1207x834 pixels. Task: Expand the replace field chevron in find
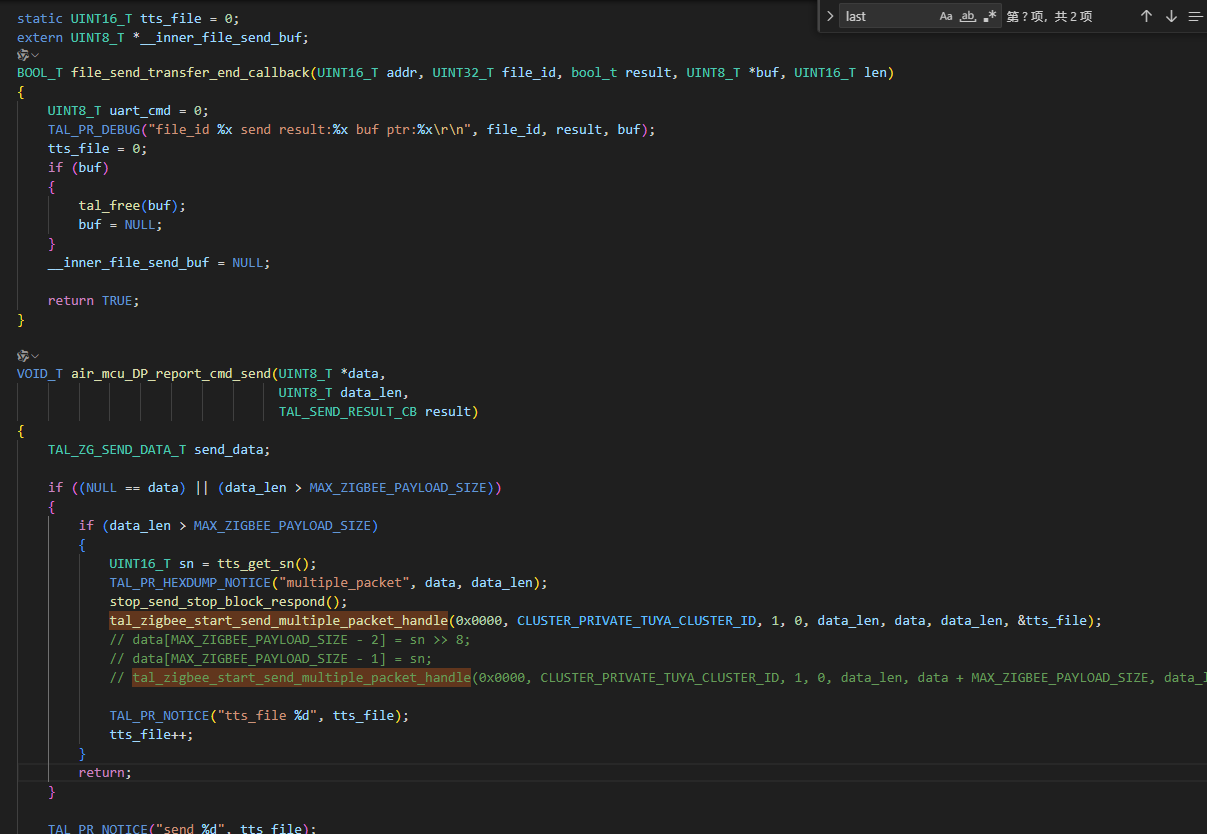click(830, 16)
